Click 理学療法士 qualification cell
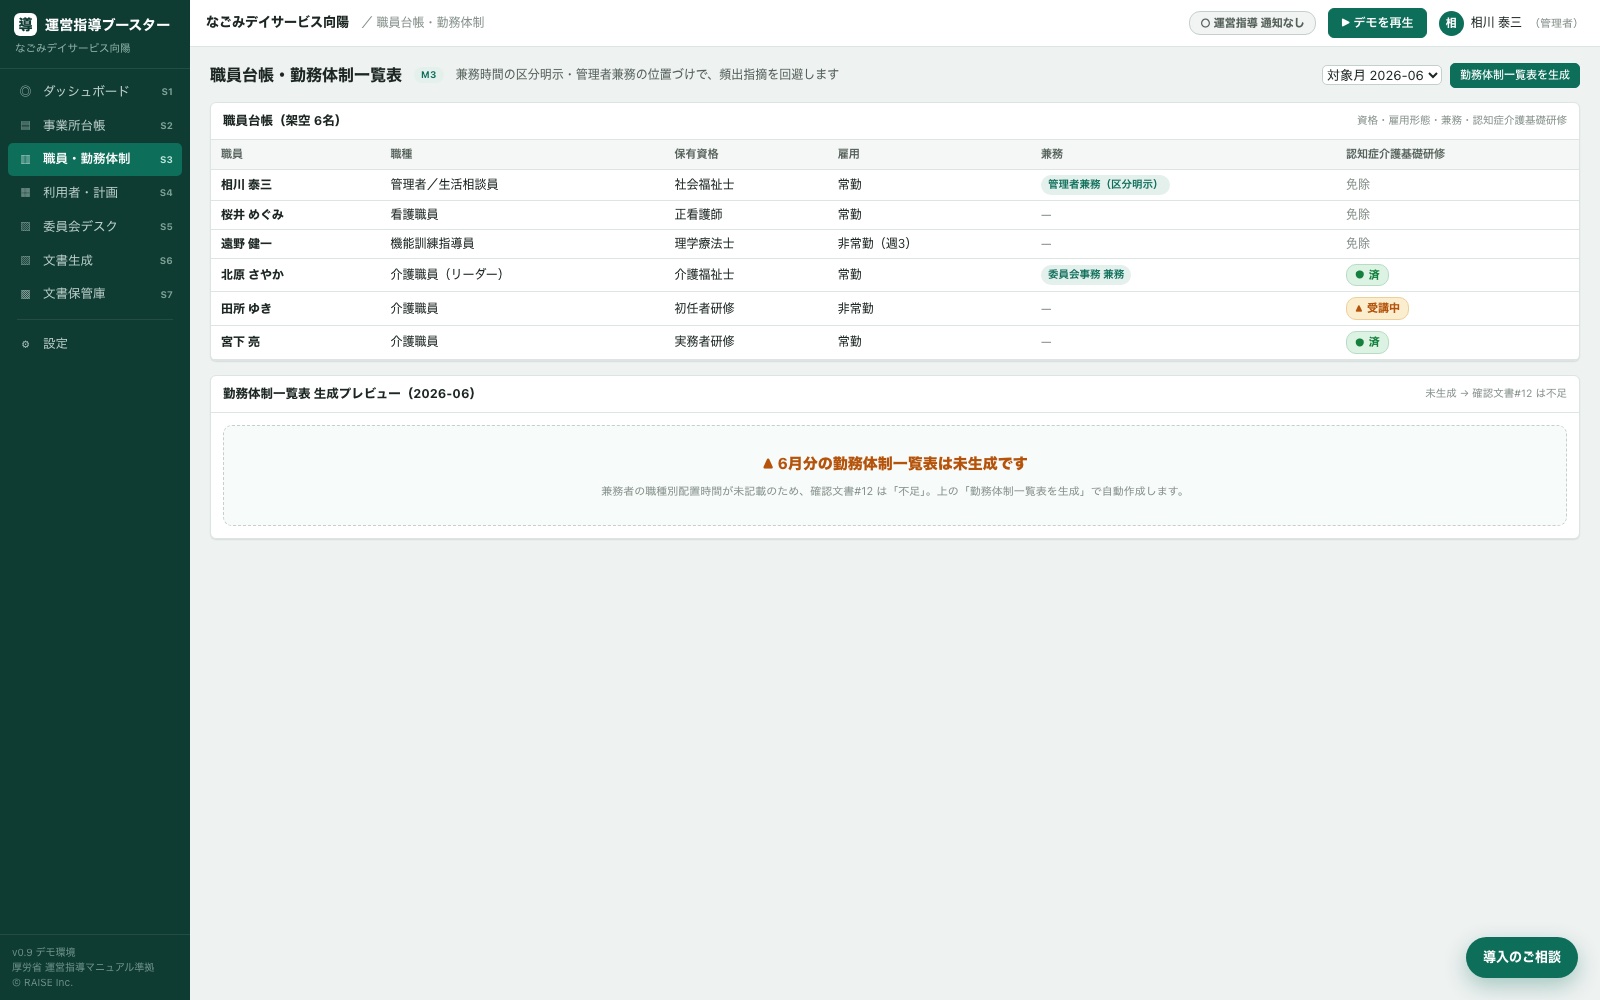This screenshot has height=1000, width=1600. [704, 244]
